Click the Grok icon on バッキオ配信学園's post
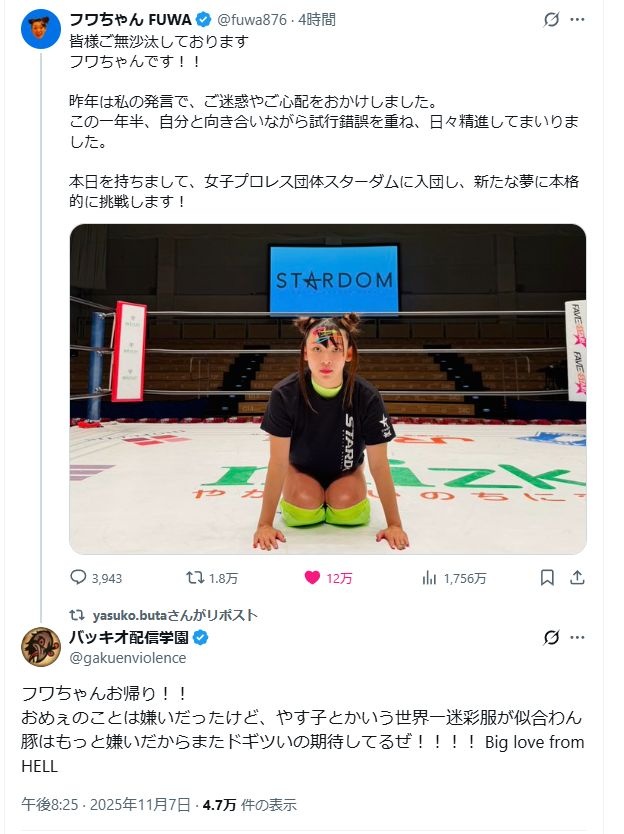This screenshot has width=624, height=834. click(x=550, y=638)
